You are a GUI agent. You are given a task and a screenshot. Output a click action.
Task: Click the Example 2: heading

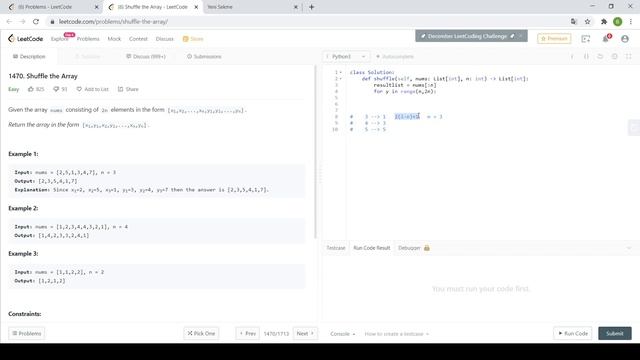[23, 208]
